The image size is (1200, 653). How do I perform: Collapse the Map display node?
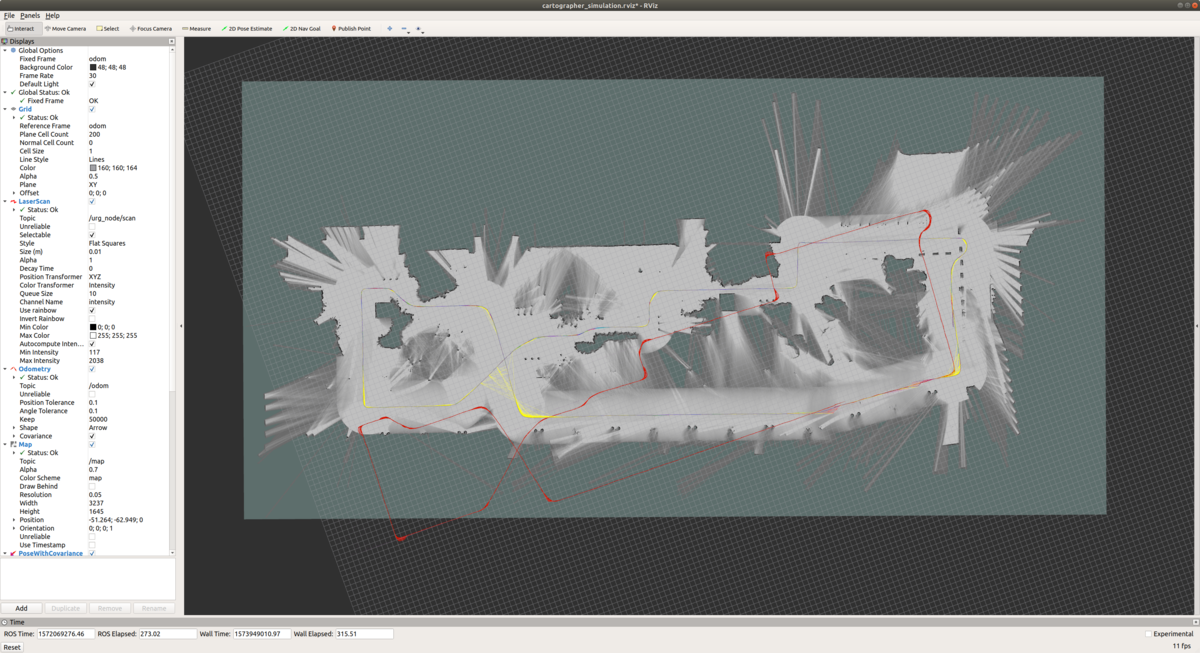pyautogui.click(x=5, y=444)
